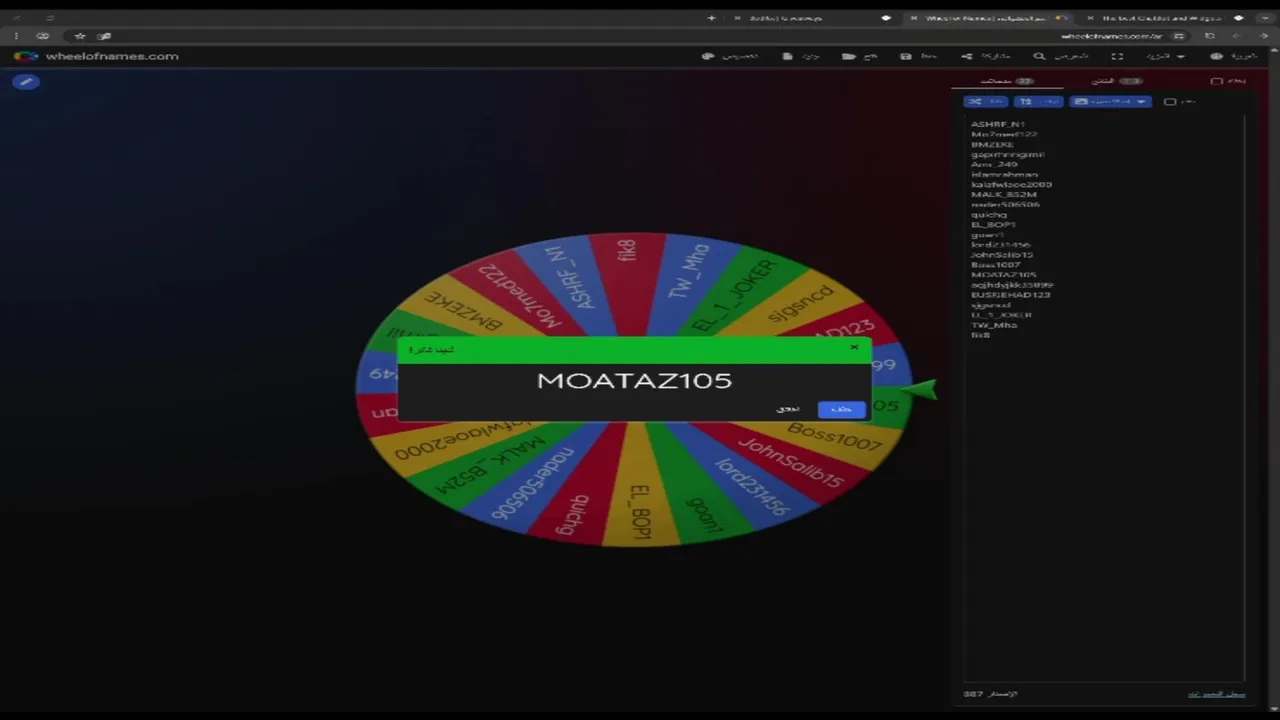Click entry EL_BOP1 in entries list
This screenshot has height=720, width=1280.
993,224
